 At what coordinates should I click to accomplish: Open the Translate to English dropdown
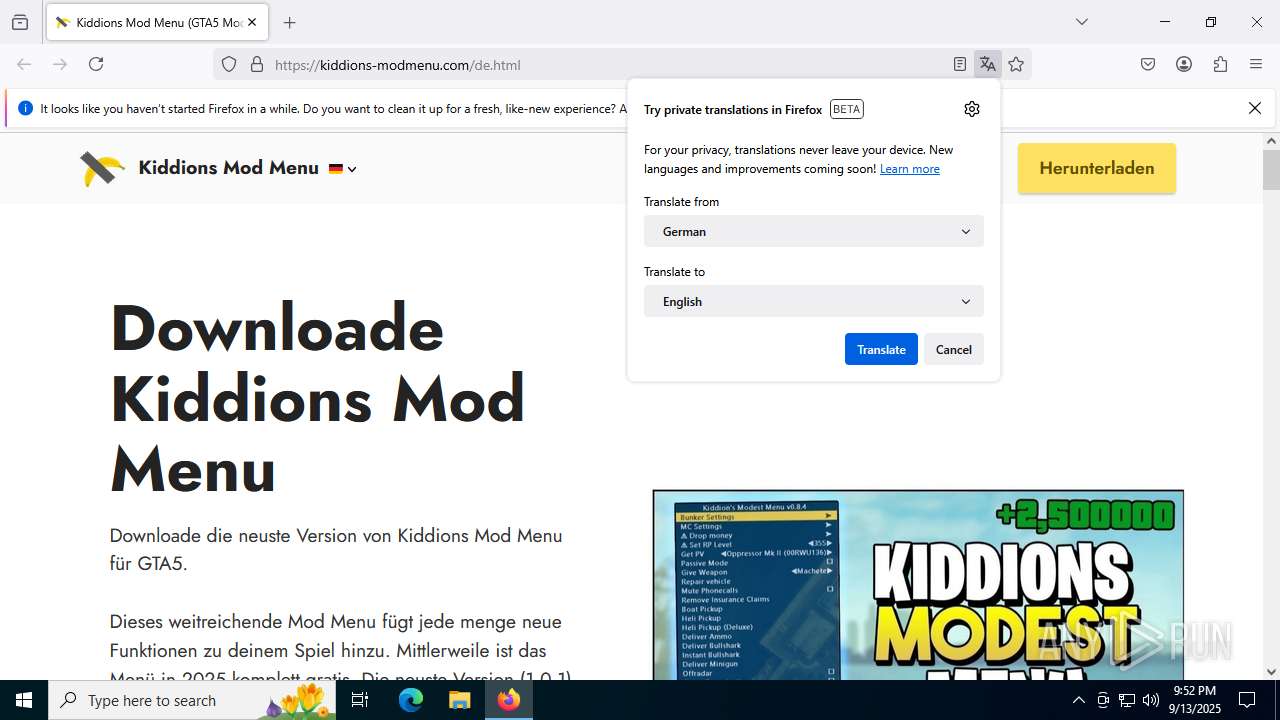pos(814,301)
